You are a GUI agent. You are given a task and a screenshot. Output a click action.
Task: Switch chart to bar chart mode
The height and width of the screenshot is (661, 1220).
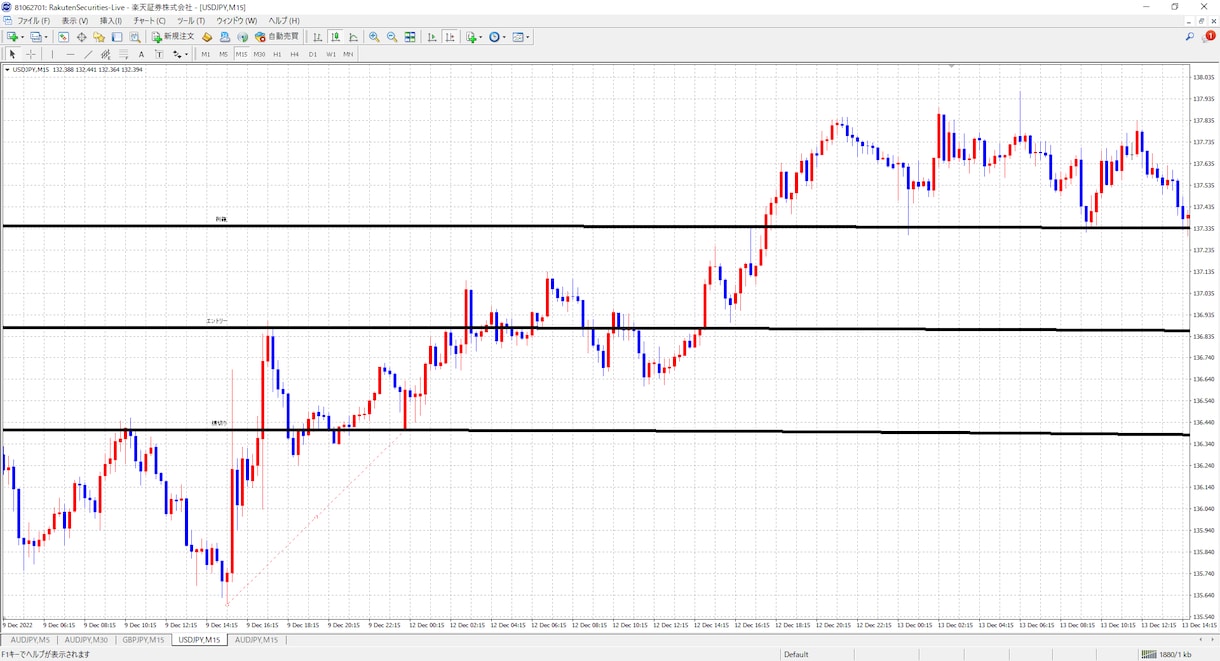[318, 37]
